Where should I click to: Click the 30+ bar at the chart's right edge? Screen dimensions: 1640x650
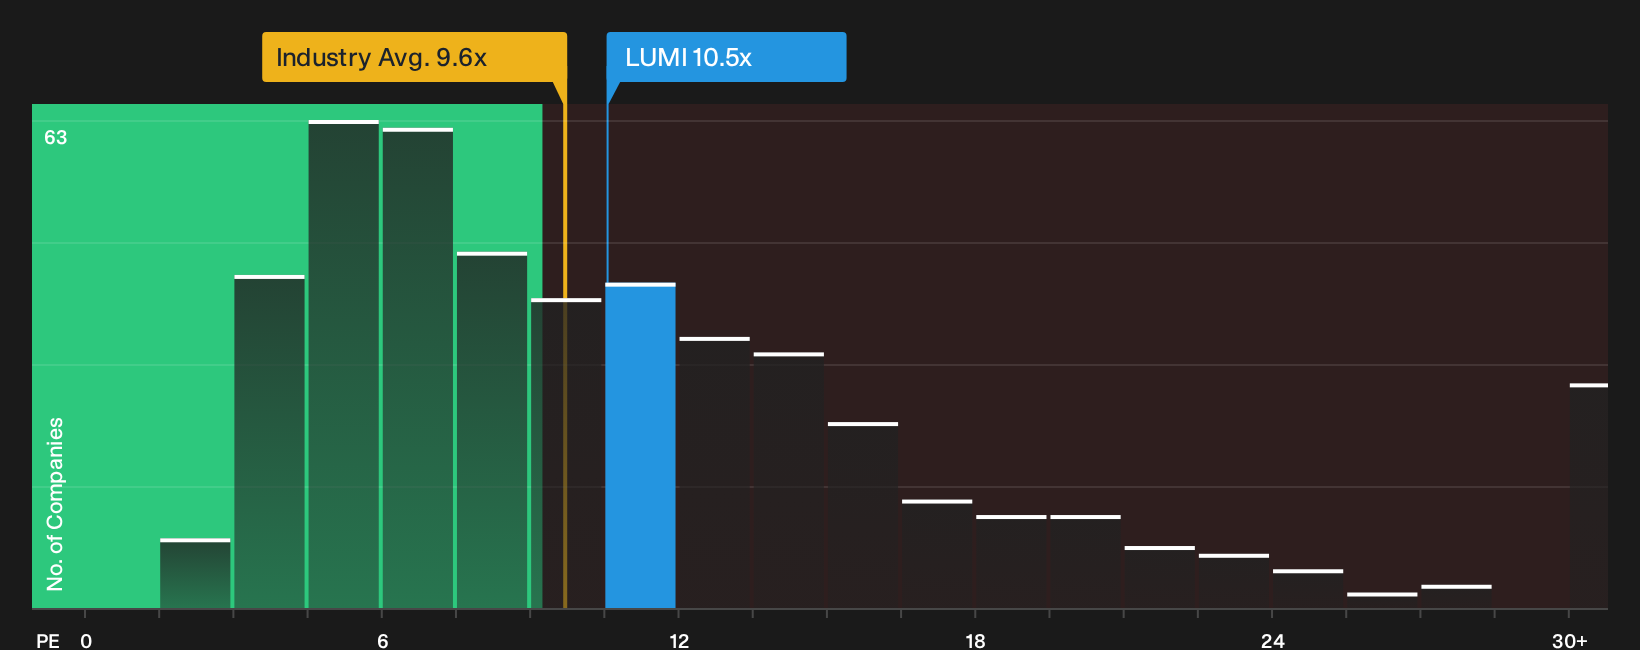click(1589, 496)
